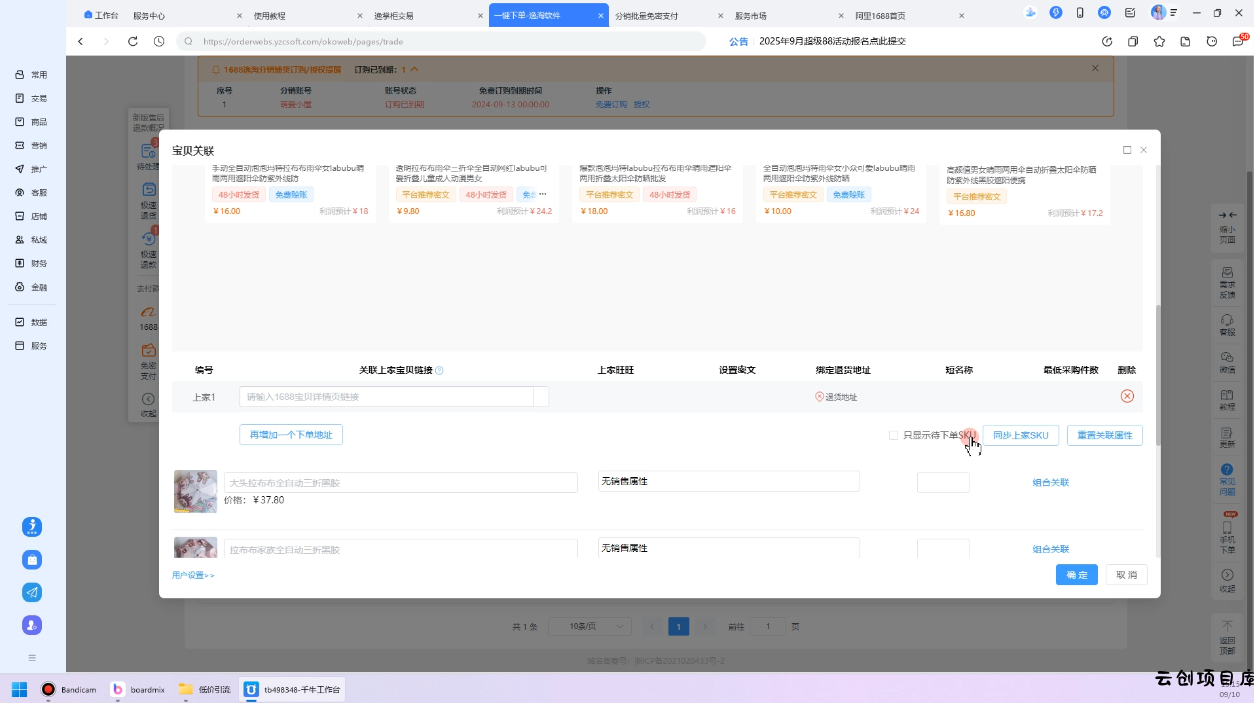Maximize the 宝贝关联 dialog
Viewport: 1254px width, 703px height.
(1127, 150)
